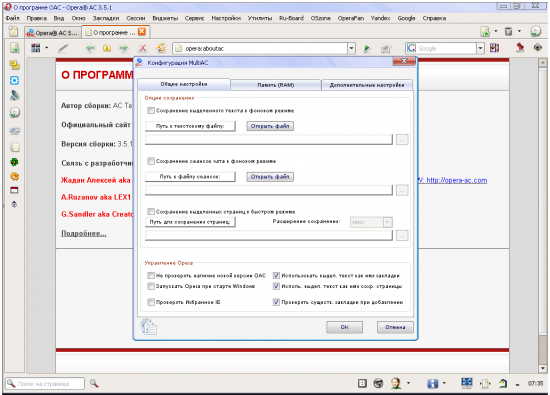Open the Google search engine dropdown arrow
The image size is (550, 395).
[480, 48]
